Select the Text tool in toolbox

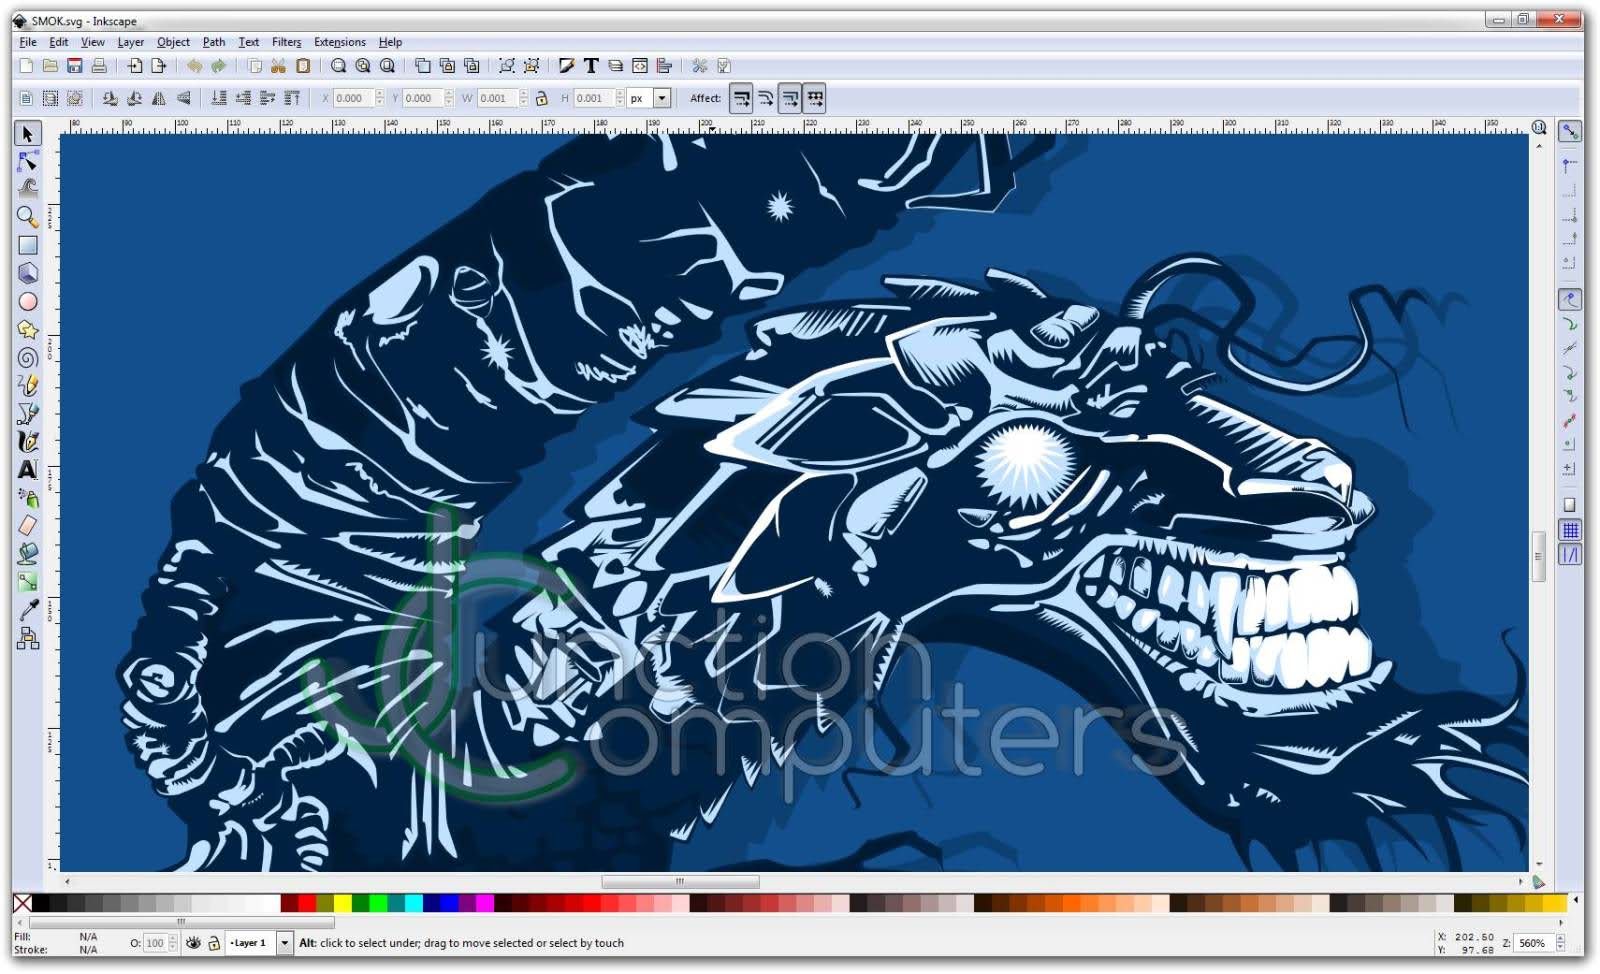click(x=28, y=469)
